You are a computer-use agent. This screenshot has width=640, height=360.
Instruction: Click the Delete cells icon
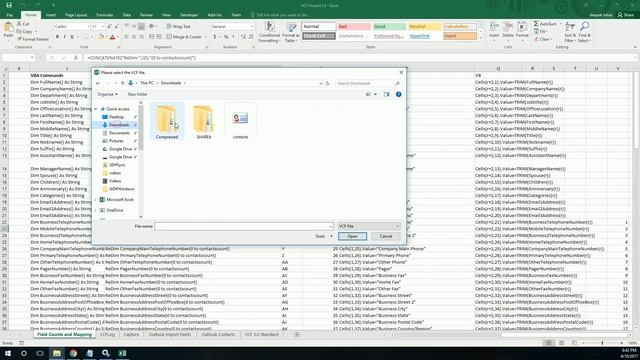coord(508,31)
